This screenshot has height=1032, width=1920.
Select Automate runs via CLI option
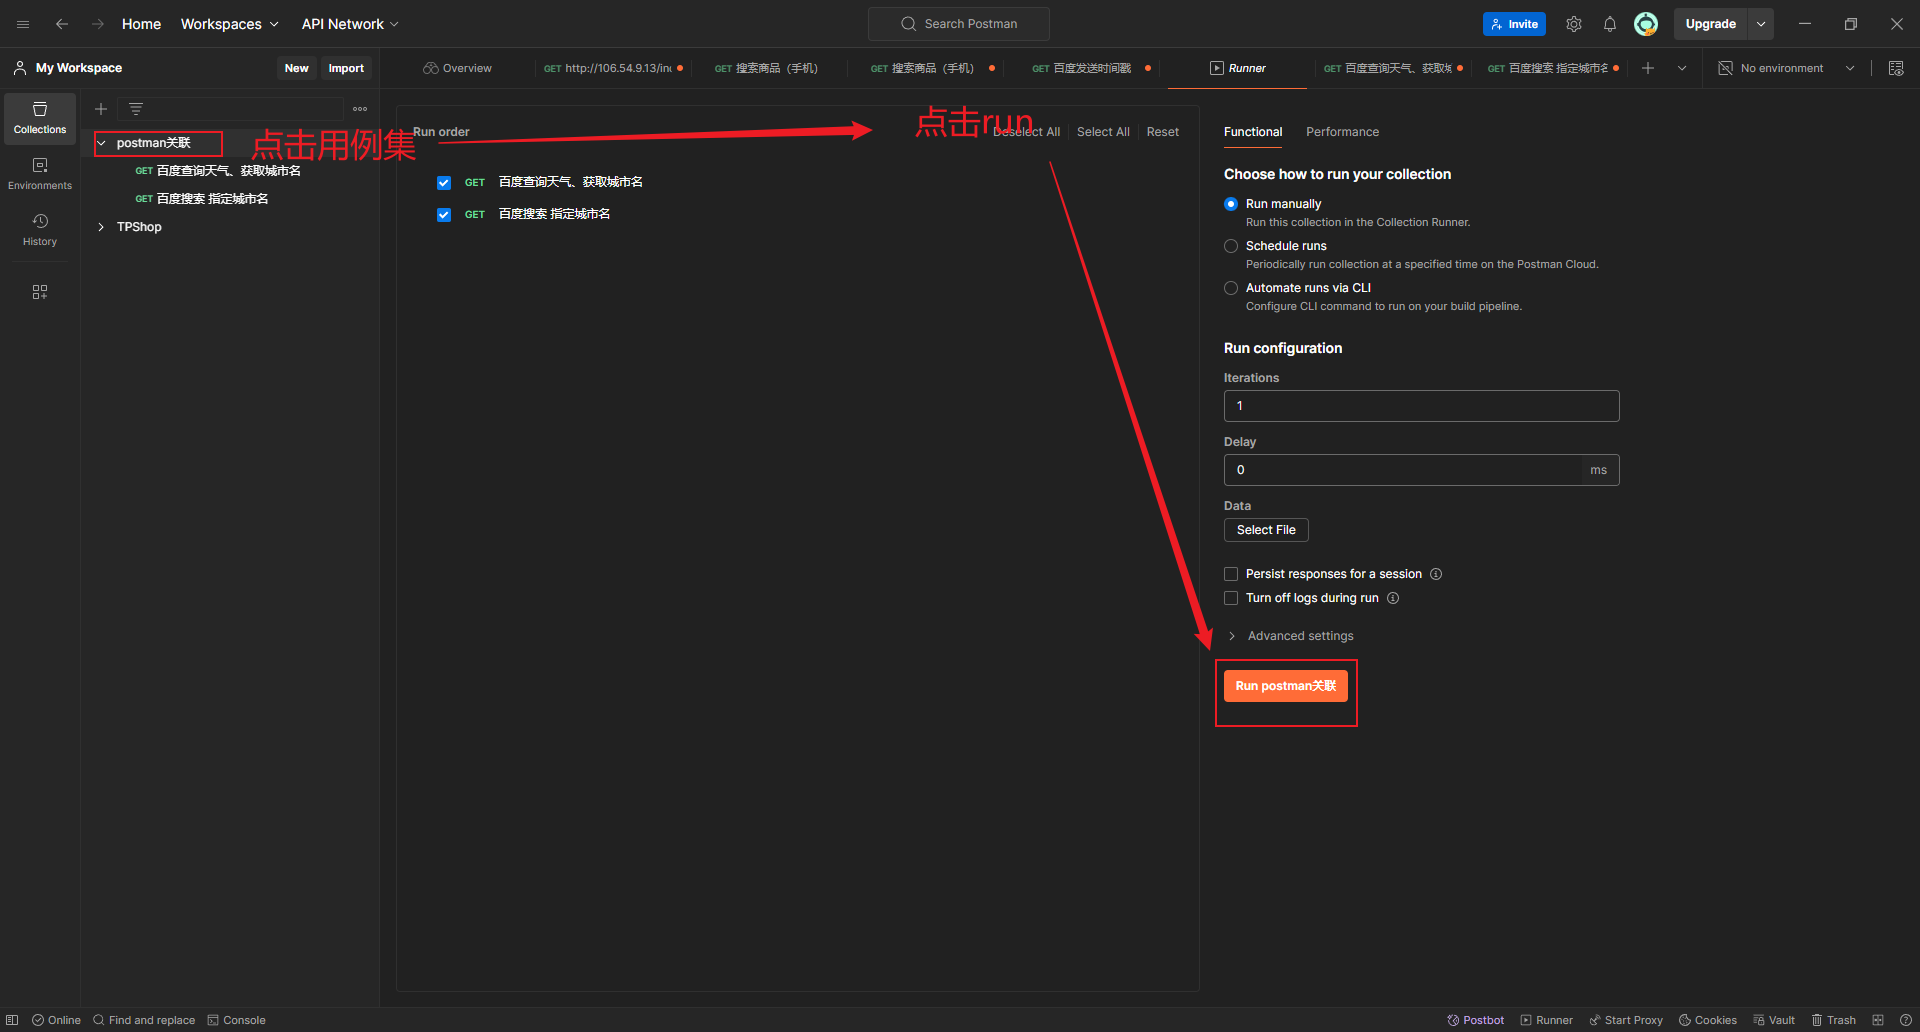tap(1231, 288)
